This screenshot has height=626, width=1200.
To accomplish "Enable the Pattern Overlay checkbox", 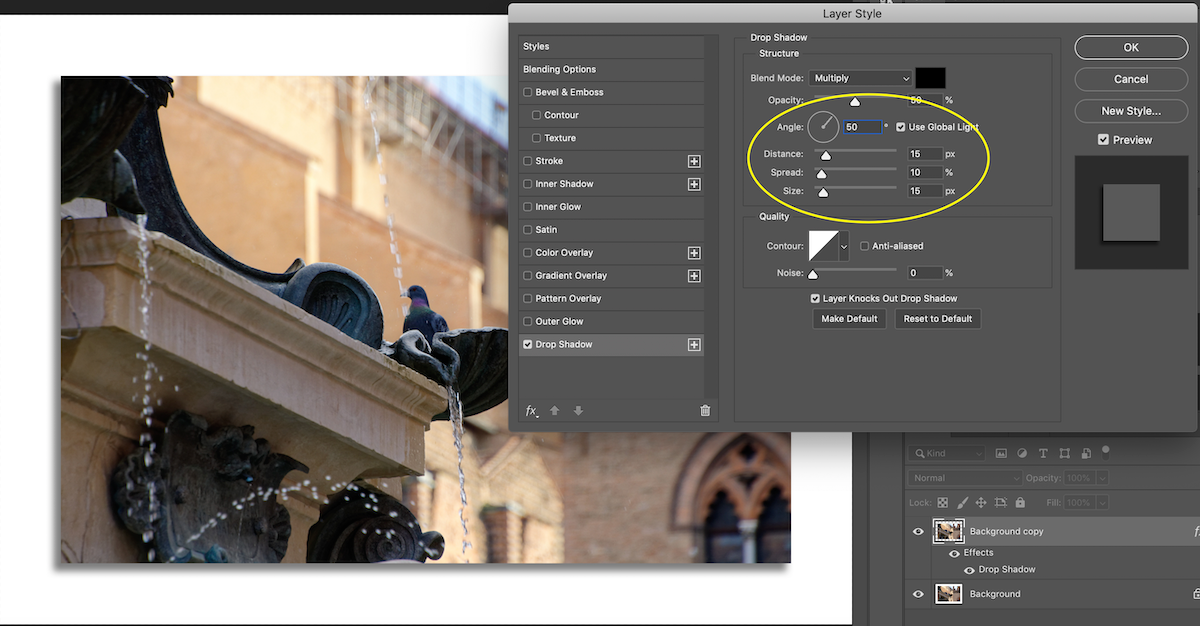I will pos(528,299).
